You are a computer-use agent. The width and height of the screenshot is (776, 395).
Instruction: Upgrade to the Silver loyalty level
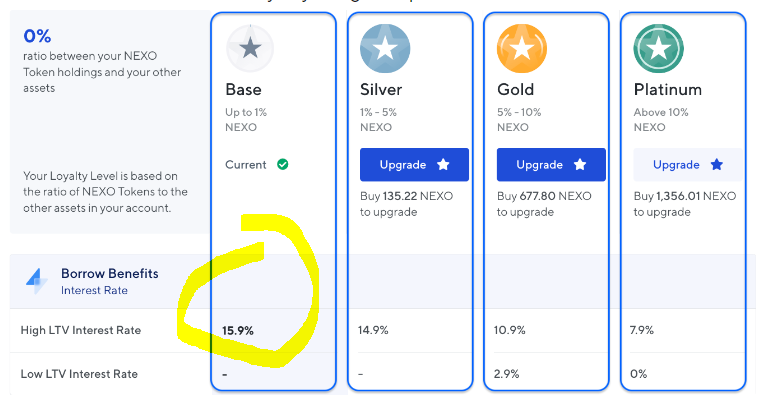(x=414, y=164)
